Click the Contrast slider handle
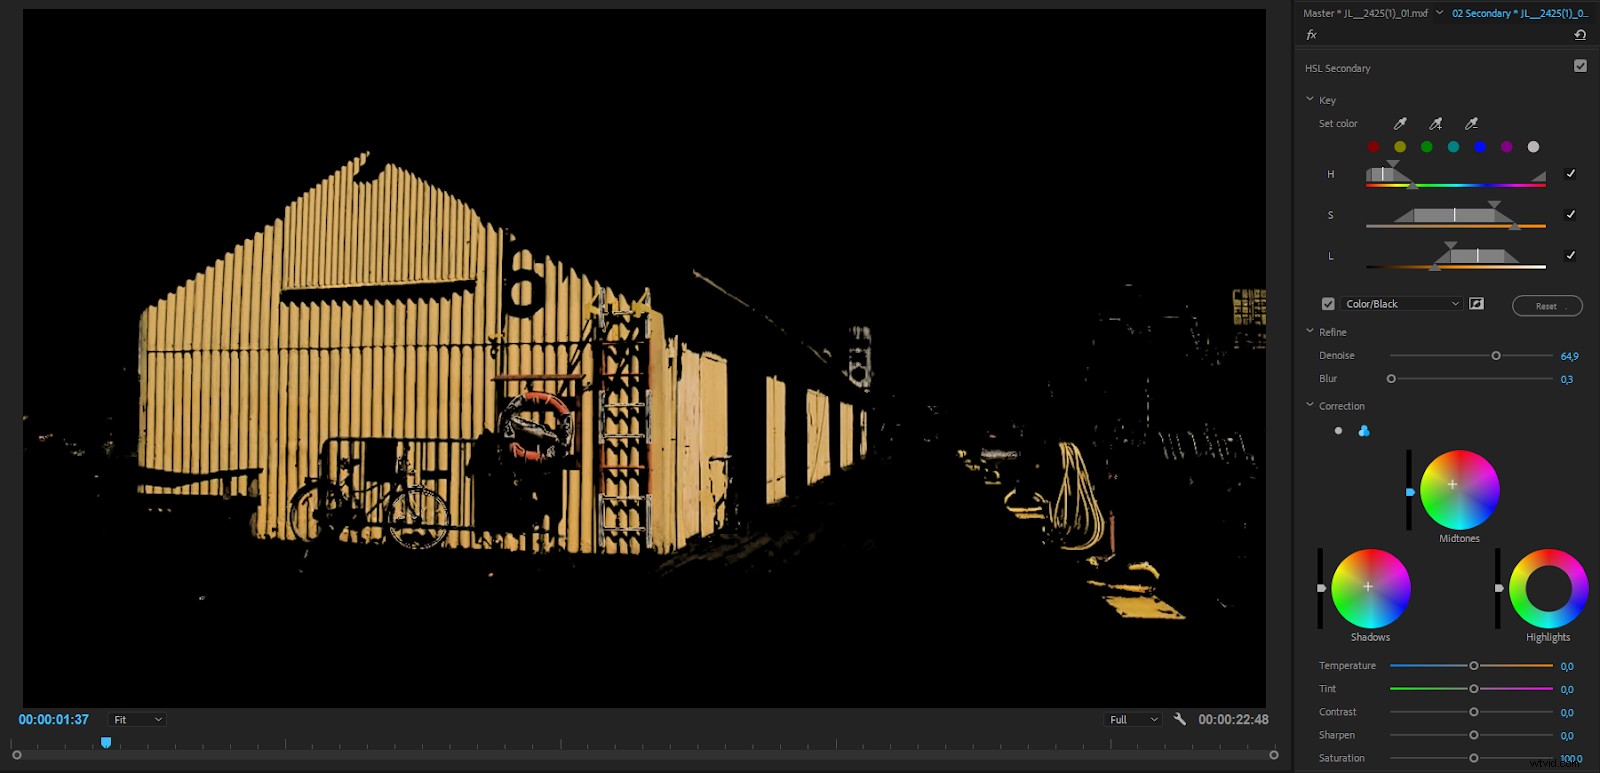 [x=1474, y=712]
